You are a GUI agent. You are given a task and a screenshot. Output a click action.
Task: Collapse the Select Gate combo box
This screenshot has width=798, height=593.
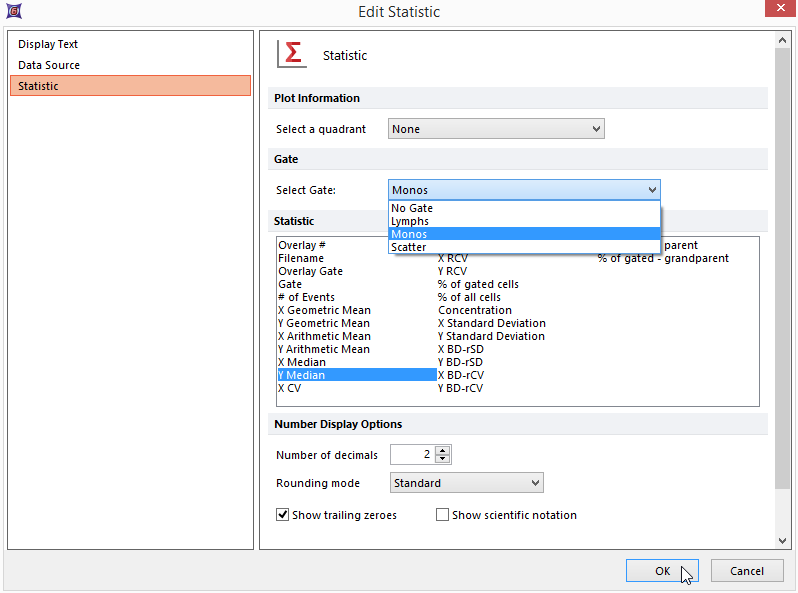[x=652, y=190]
